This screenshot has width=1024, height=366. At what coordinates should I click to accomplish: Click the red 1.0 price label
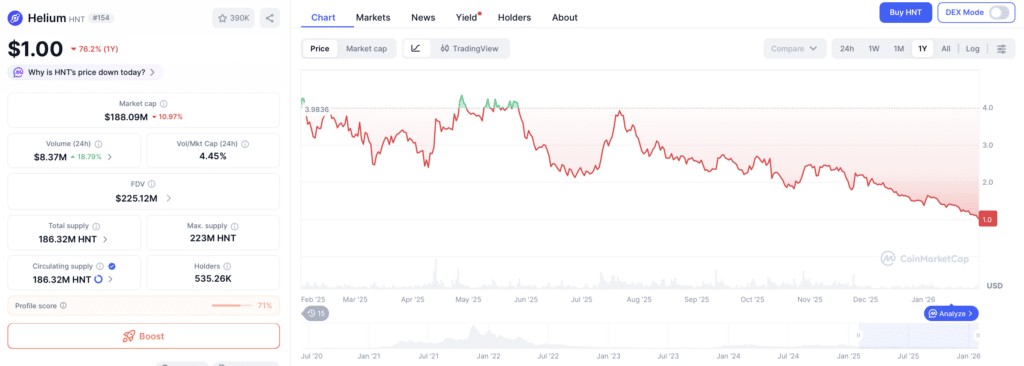(986, 220)
